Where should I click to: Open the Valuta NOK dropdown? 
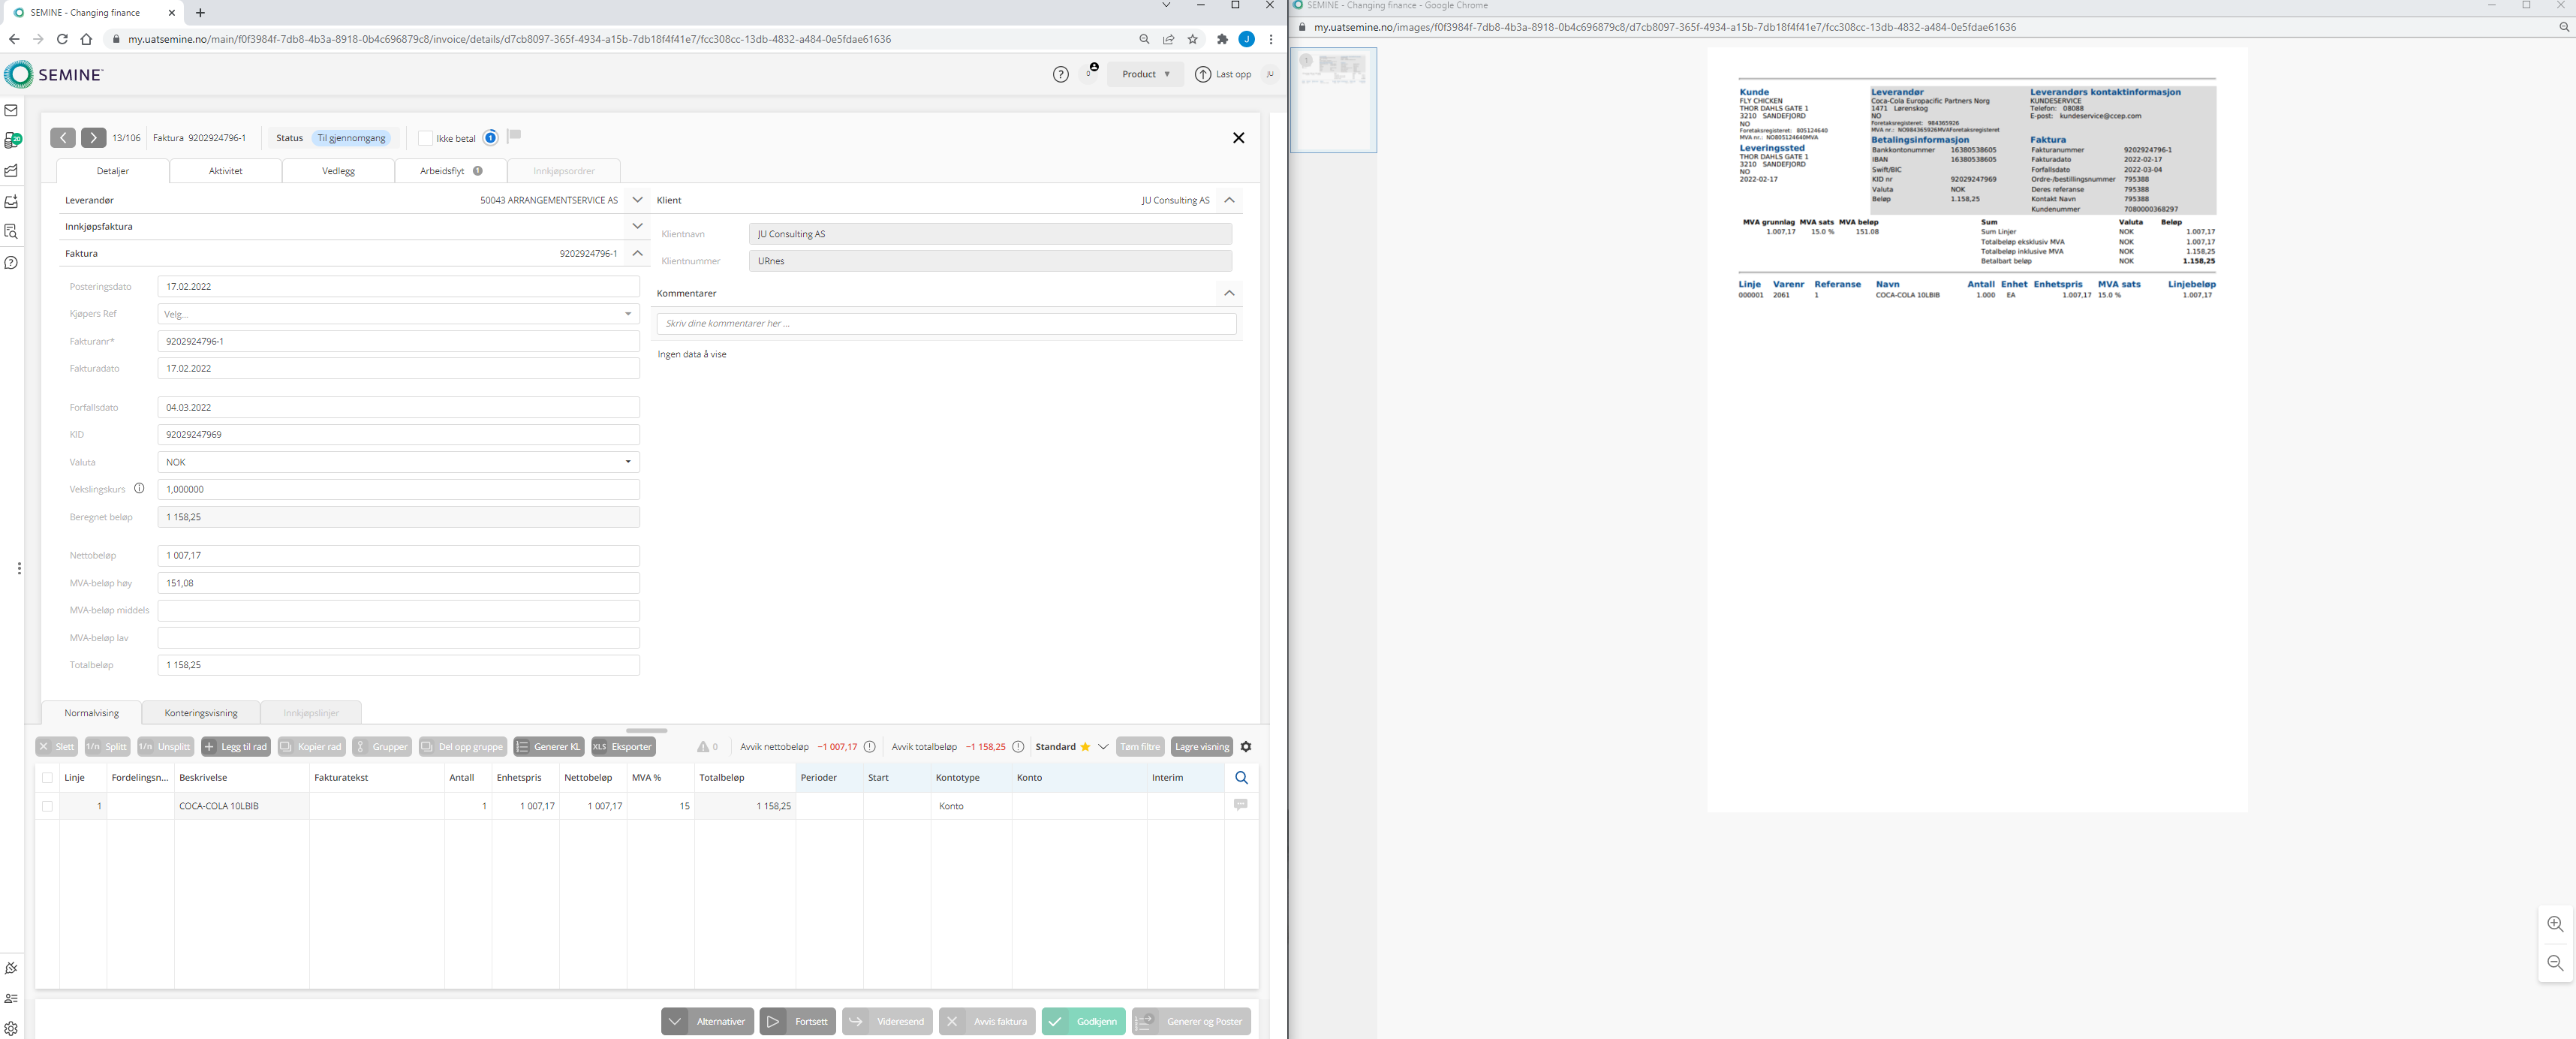pos(398,462)
